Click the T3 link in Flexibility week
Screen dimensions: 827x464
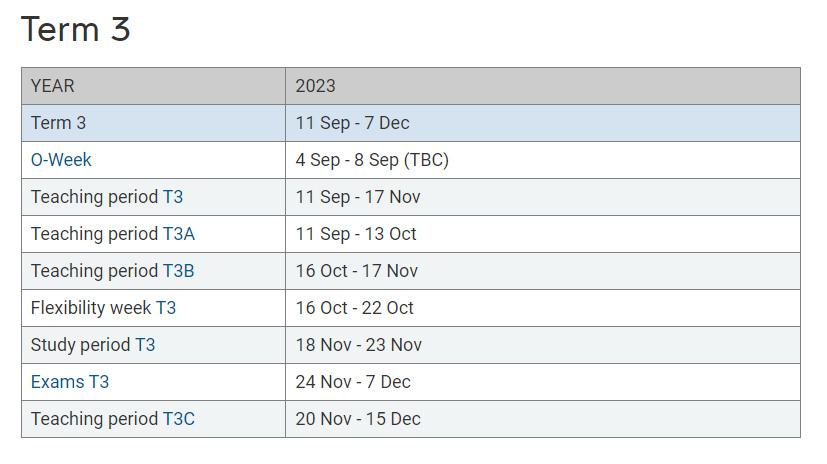pos(166,307)
